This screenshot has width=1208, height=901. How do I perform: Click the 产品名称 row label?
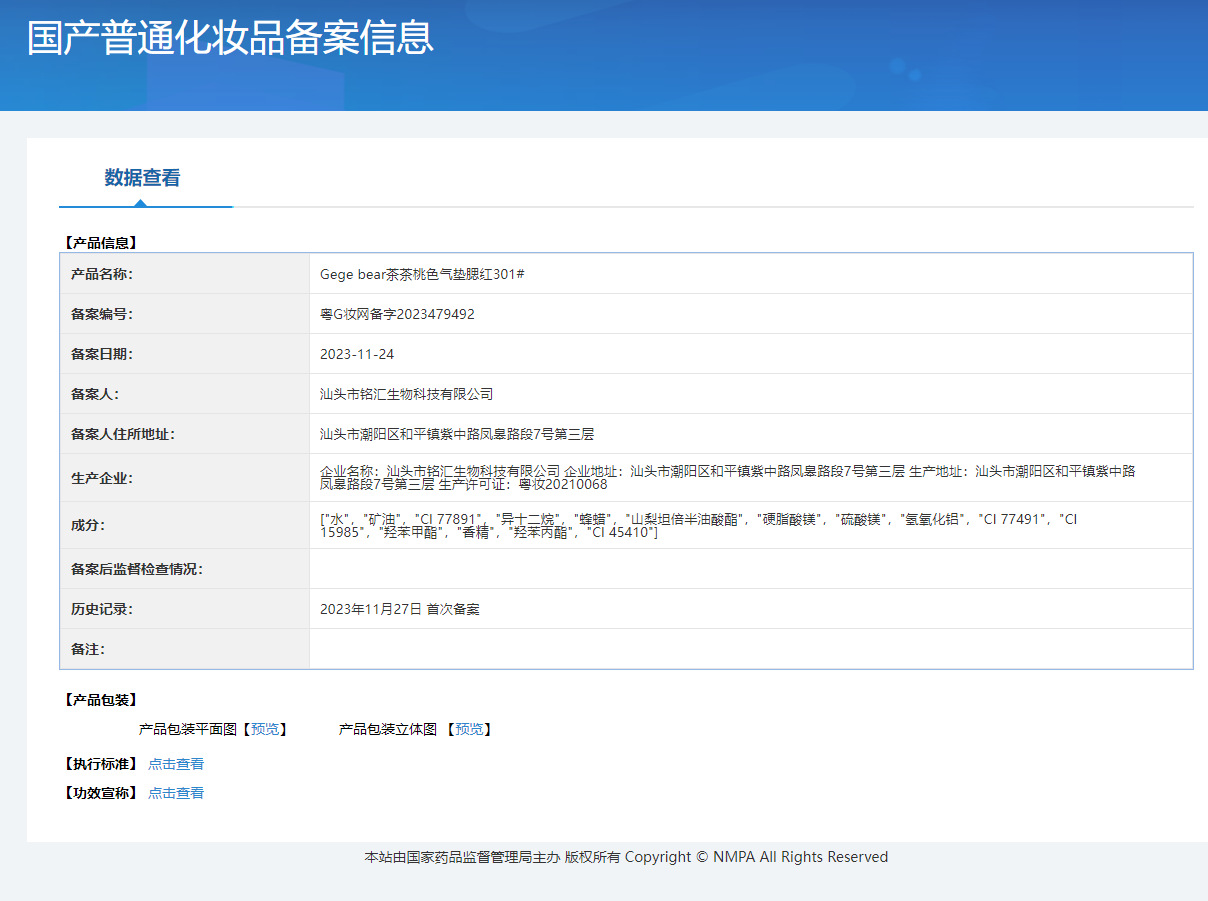(102, 274)
